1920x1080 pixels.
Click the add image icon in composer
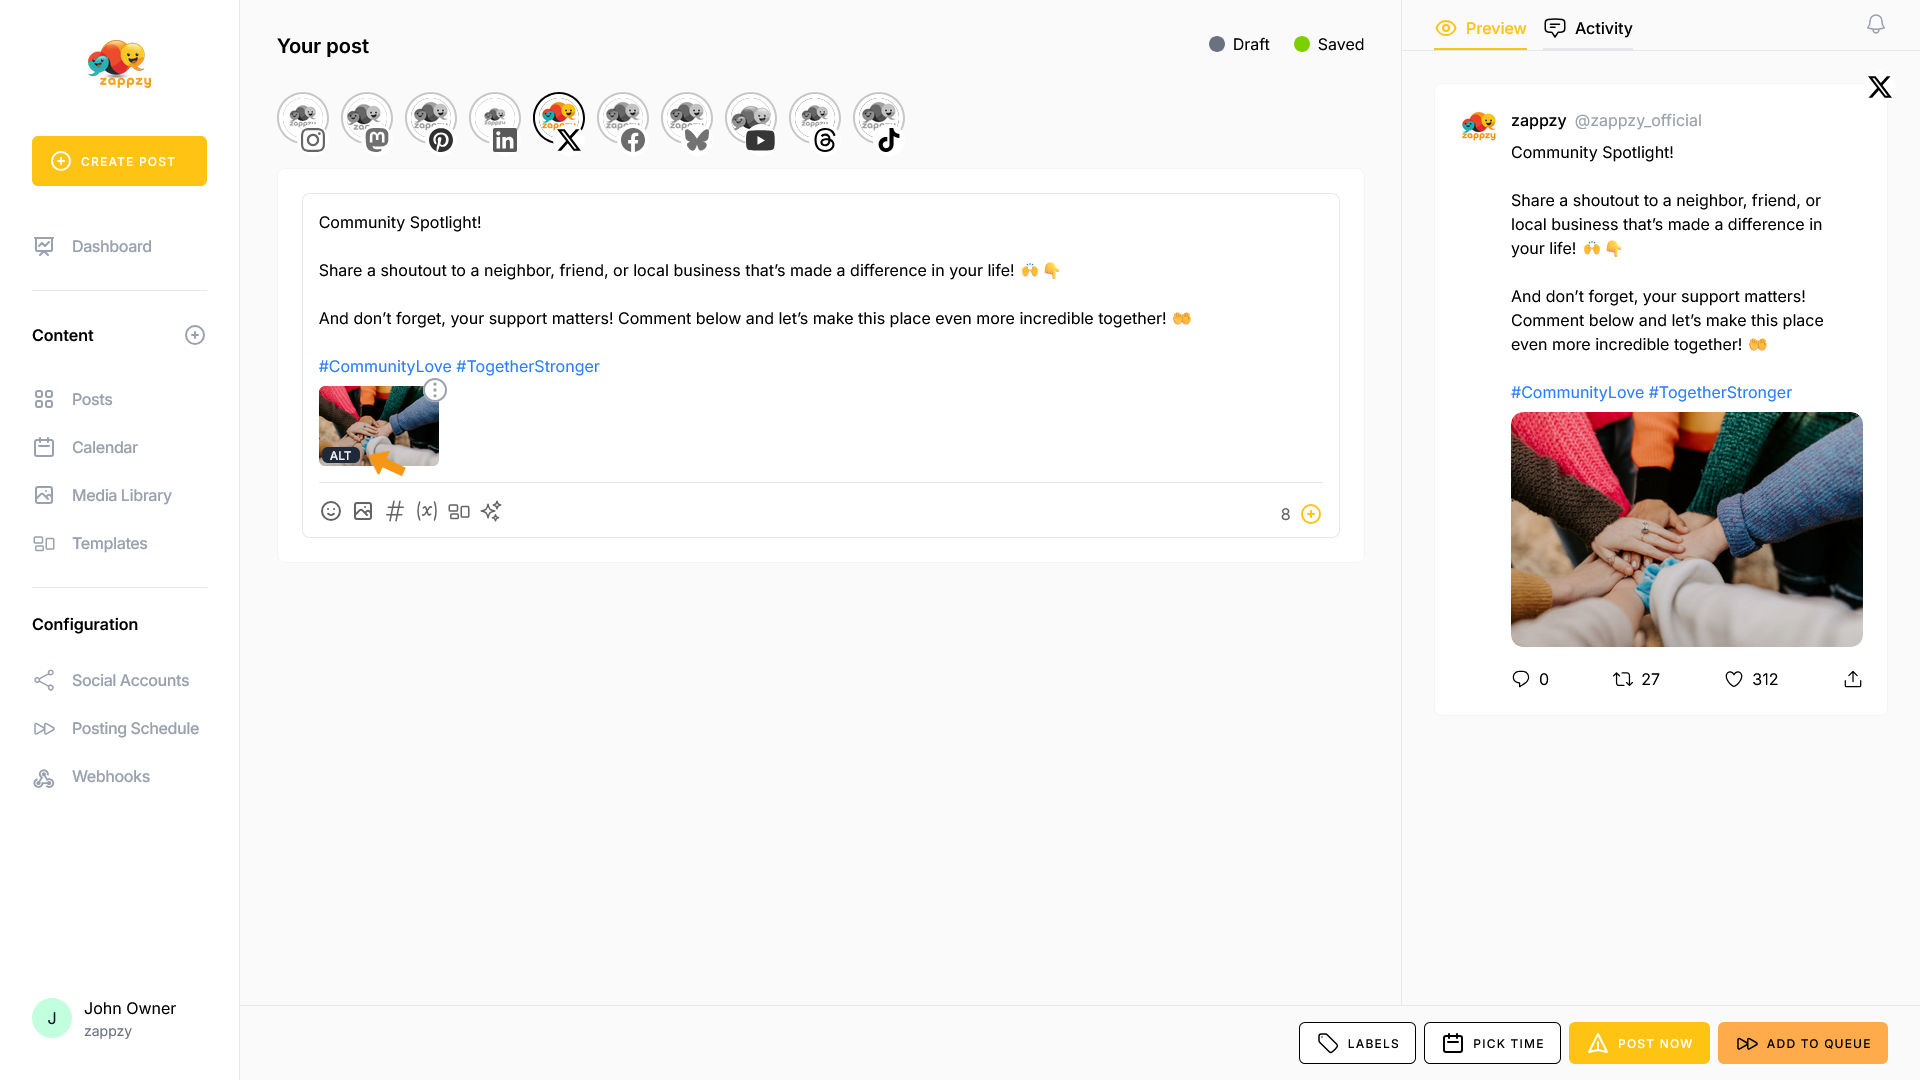point(363,511)
